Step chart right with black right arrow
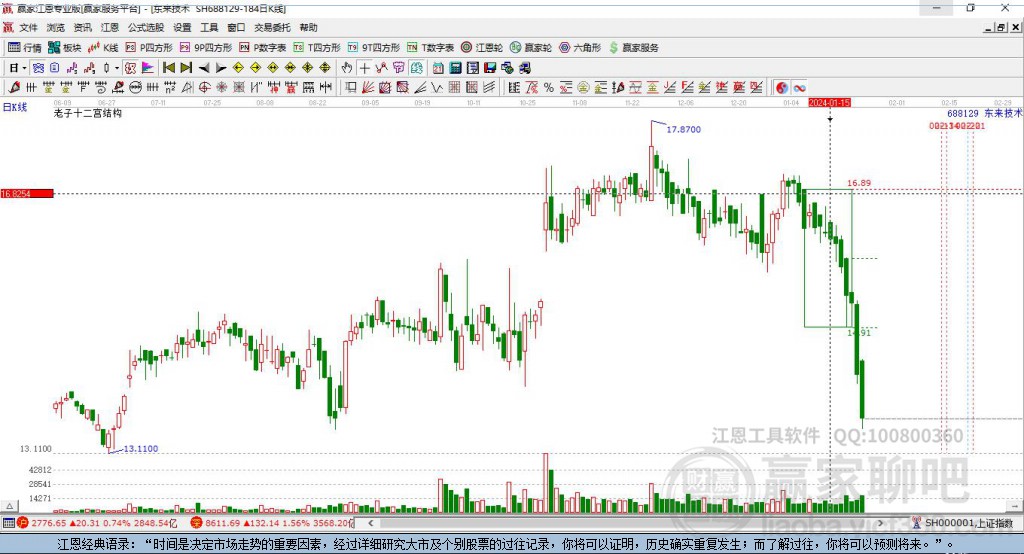Image resolution: width=1024 pixels, height=554 pixels. 221,68
